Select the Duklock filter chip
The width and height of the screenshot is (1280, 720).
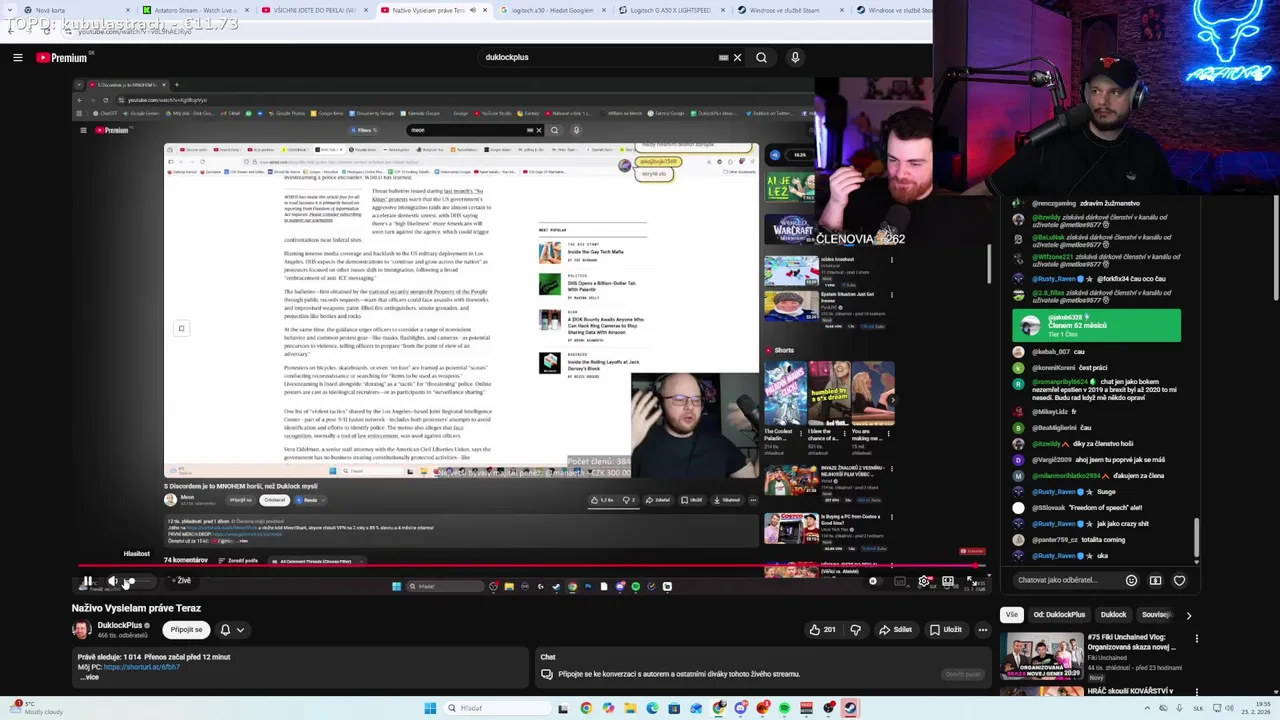coord(1113,615)
